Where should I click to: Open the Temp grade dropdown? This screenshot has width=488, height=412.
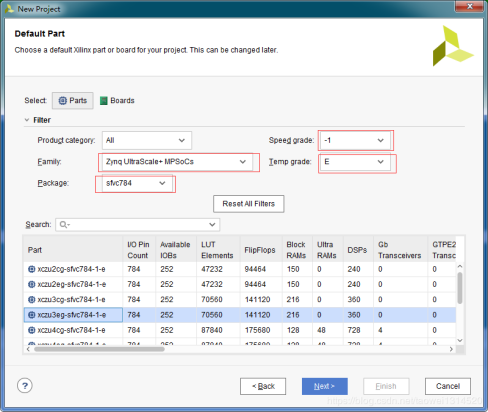pos(355,162)
